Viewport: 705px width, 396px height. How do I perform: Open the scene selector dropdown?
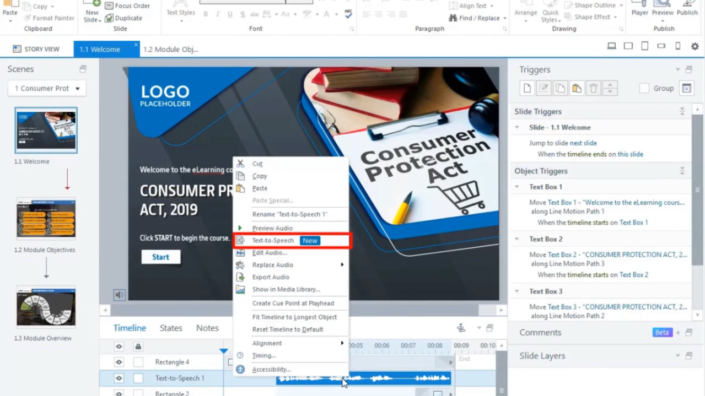(x=47, y=88)
